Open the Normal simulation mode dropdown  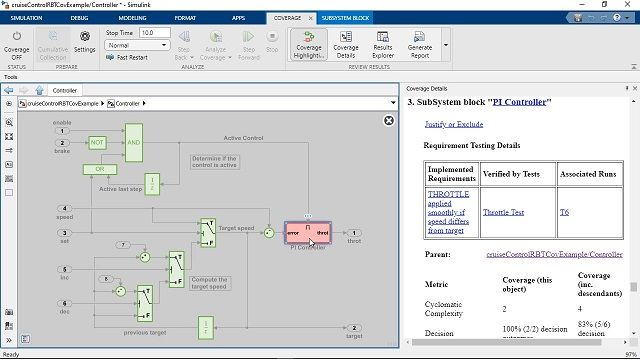point(137,45)
